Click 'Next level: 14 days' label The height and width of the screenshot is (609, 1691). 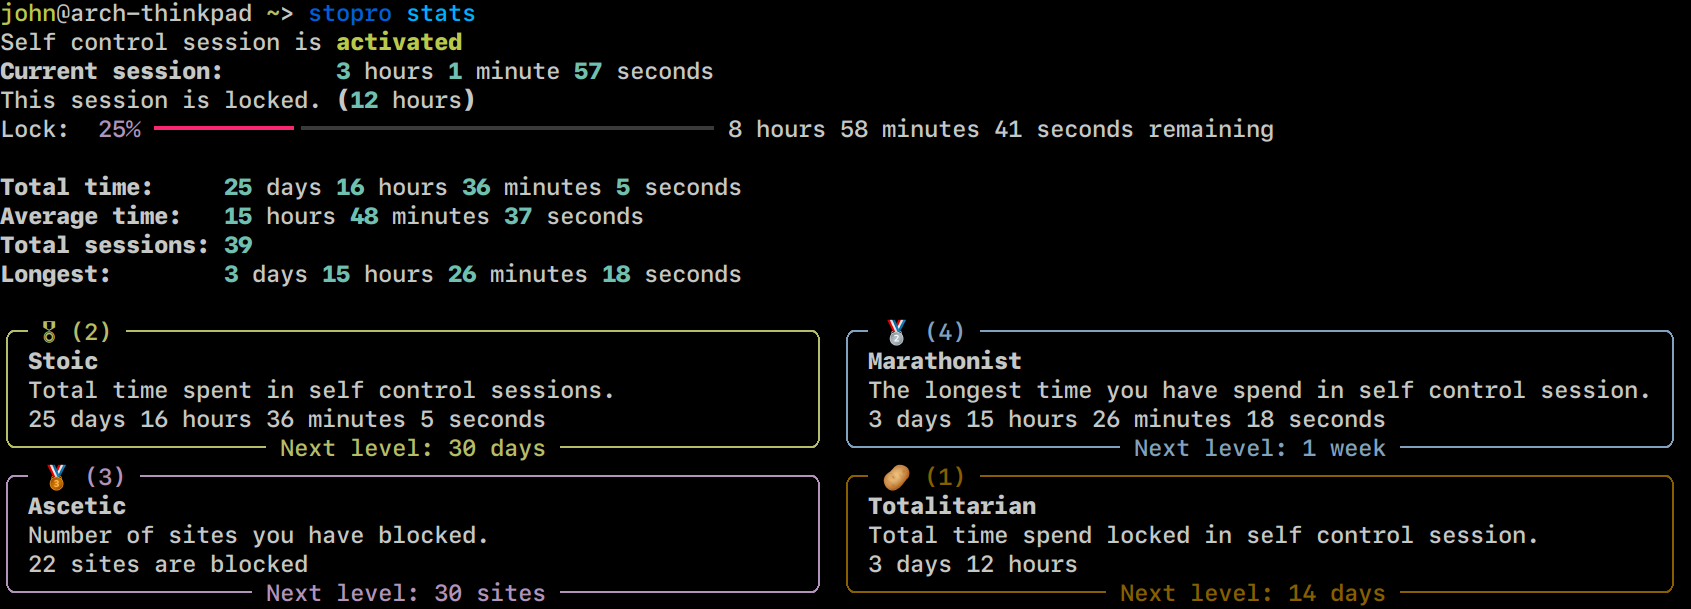click(x=1252, y=593)
